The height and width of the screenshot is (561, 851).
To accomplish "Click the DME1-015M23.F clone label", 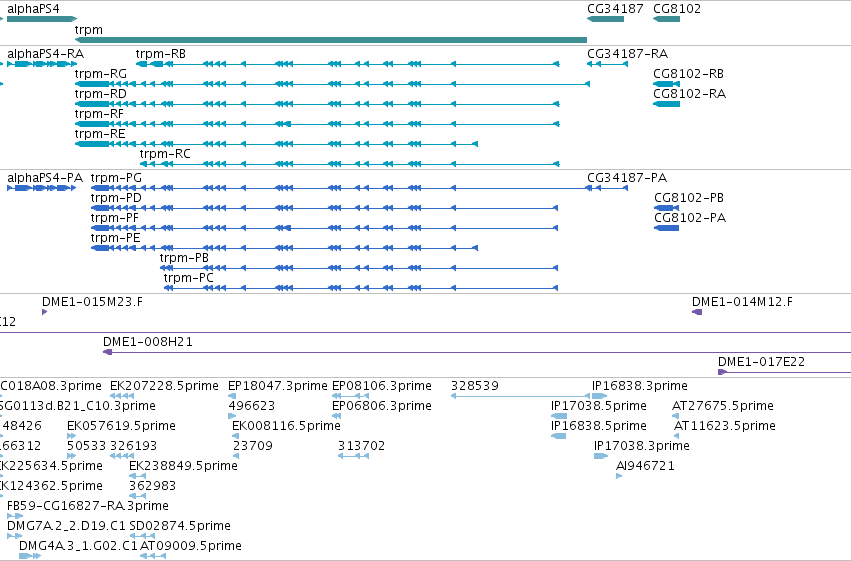I will pyautogui.click(x=92, y=302).
